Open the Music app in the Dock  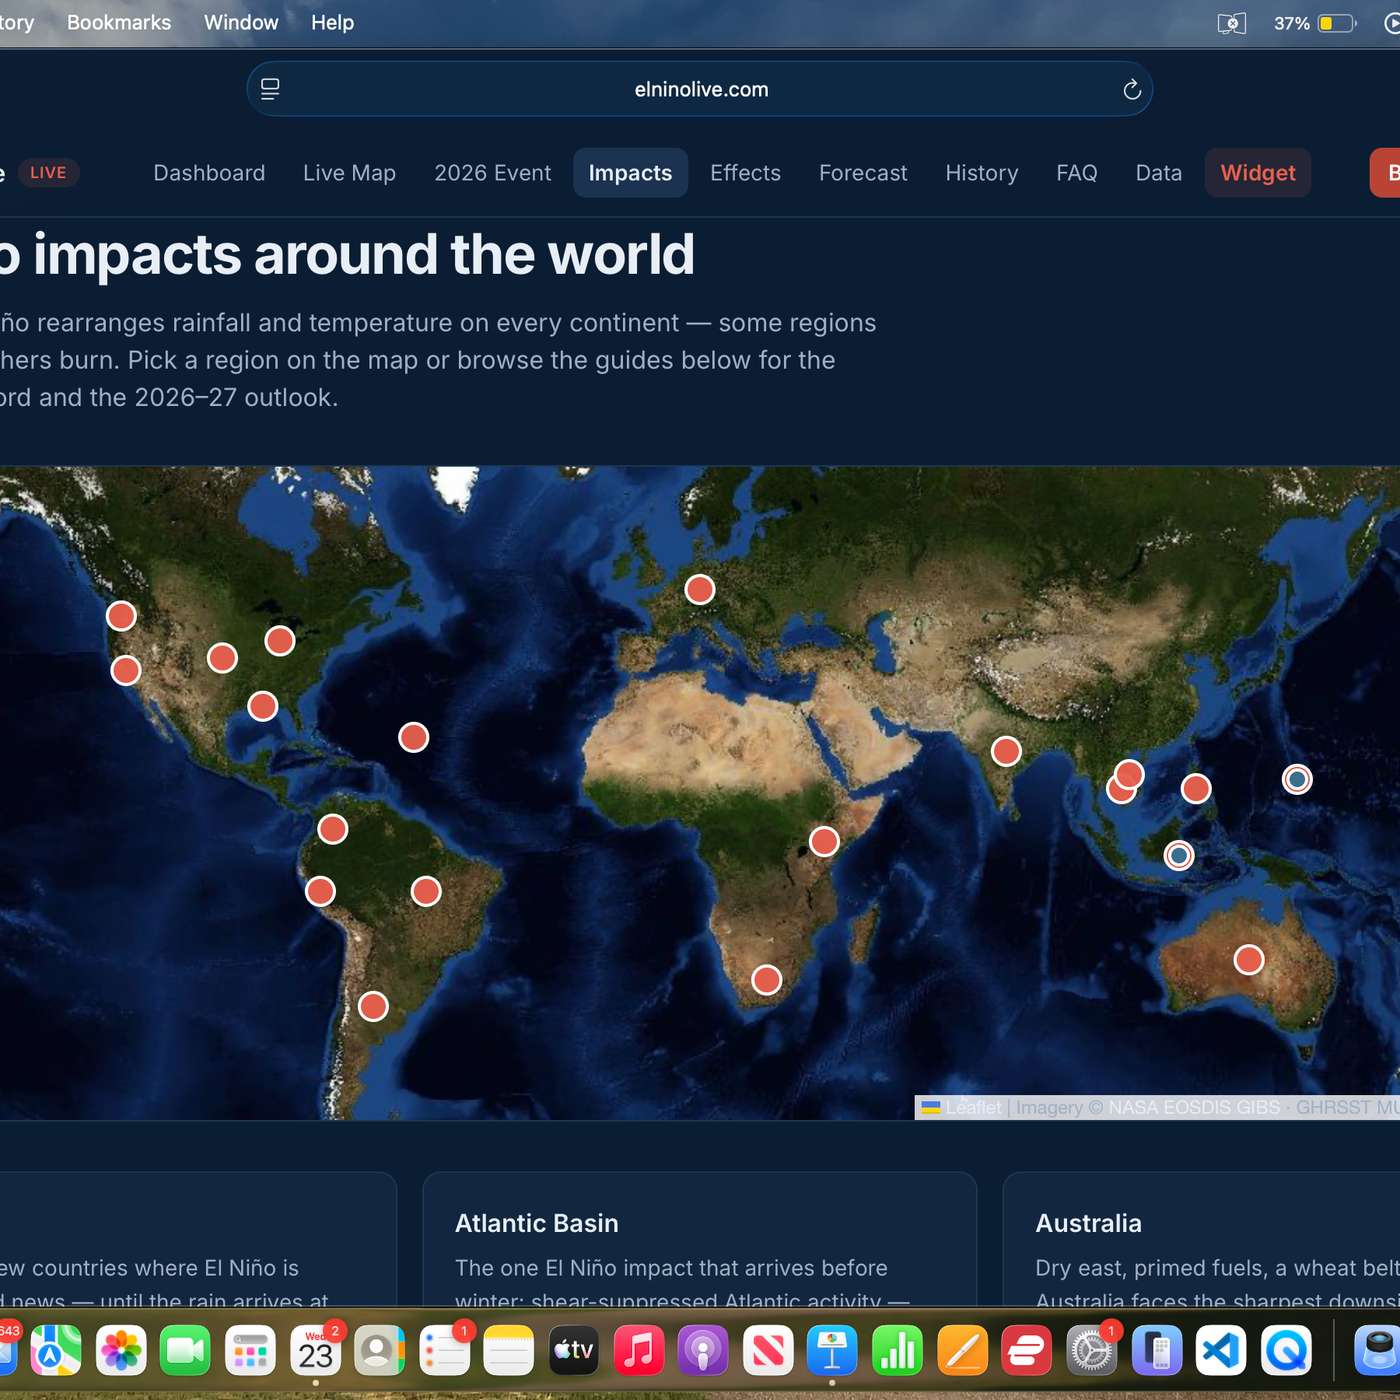(x=638, y=1351)
